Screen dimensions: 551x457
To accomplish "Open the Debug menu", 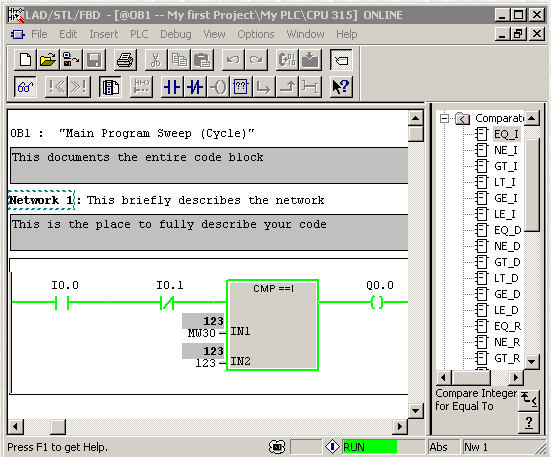I will pos(176,34).
